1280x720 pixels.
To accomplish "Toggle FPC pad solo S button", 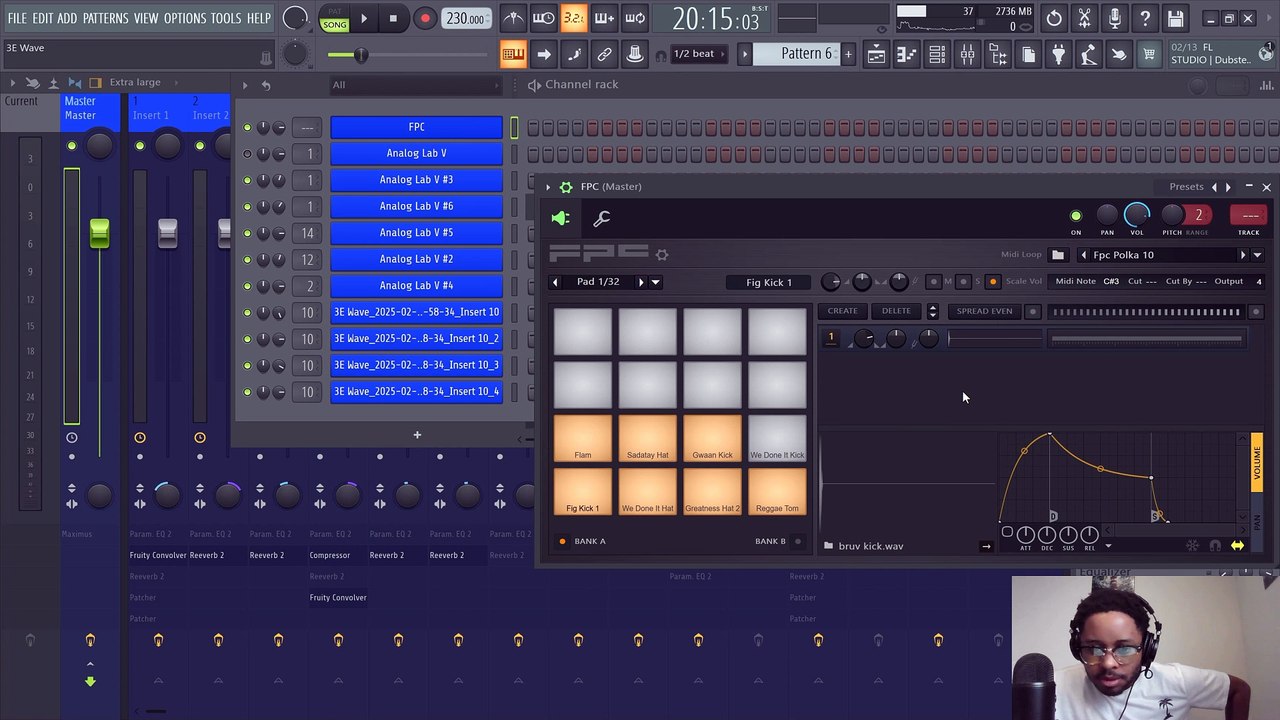I will tap(963, 282).
